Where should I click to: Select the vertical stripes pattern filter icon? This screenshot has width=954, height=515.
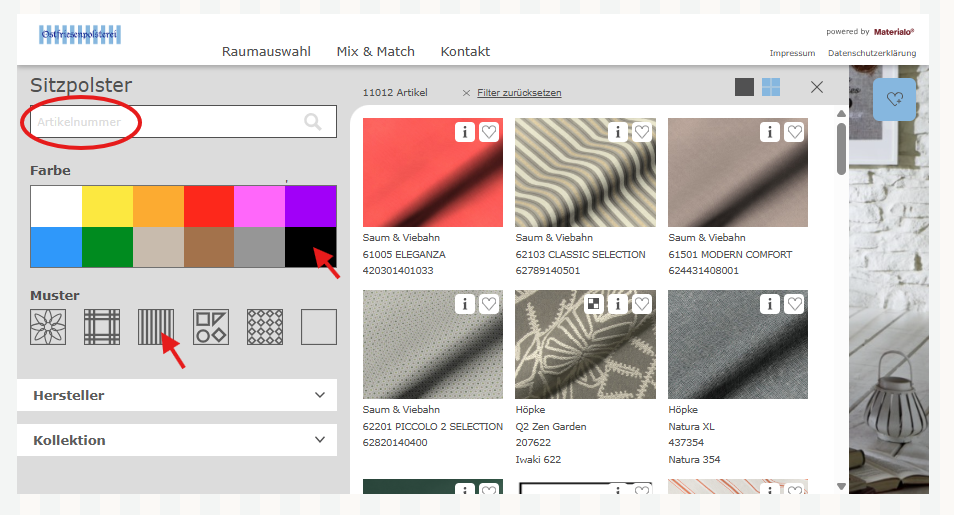156,327
